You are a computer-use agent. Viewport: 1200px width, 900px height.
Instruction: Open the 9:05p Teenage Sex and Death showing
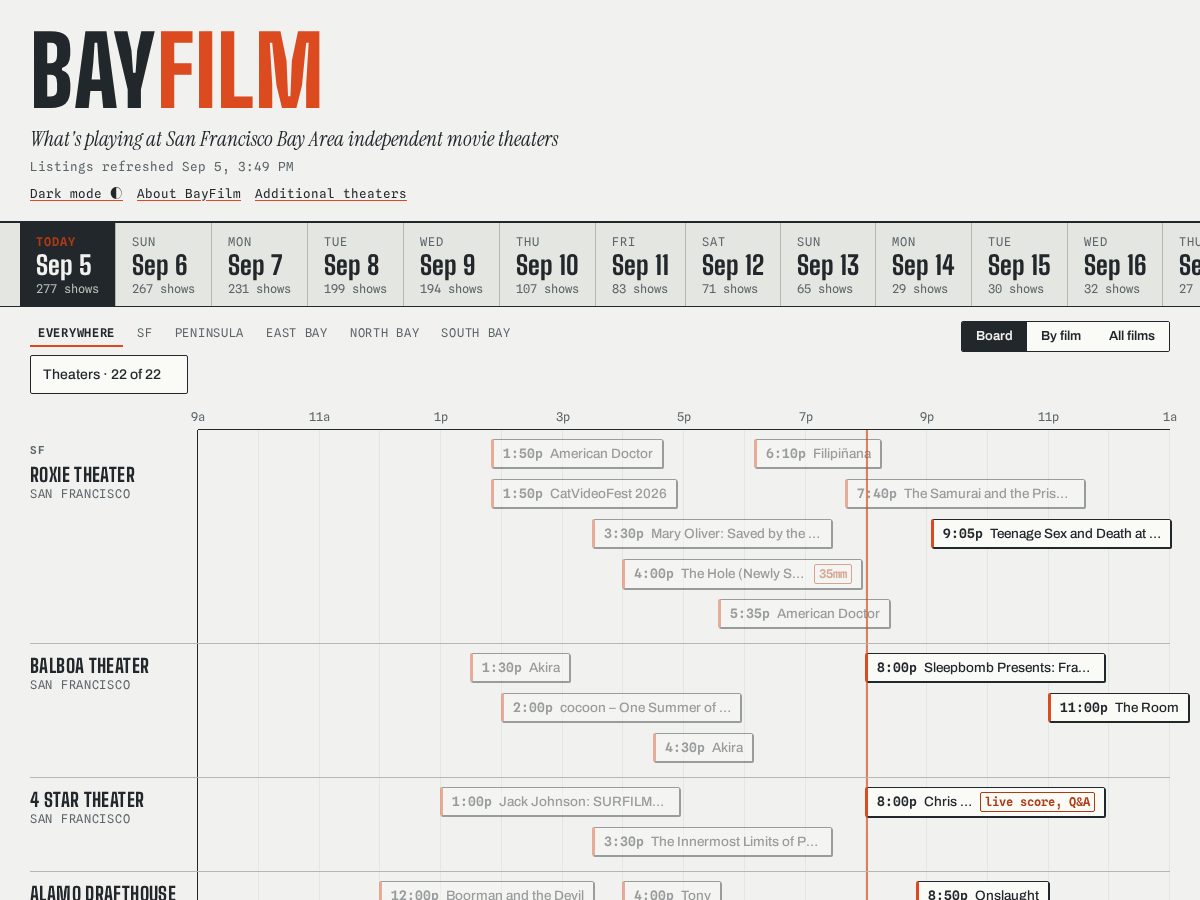point(1051,534)
